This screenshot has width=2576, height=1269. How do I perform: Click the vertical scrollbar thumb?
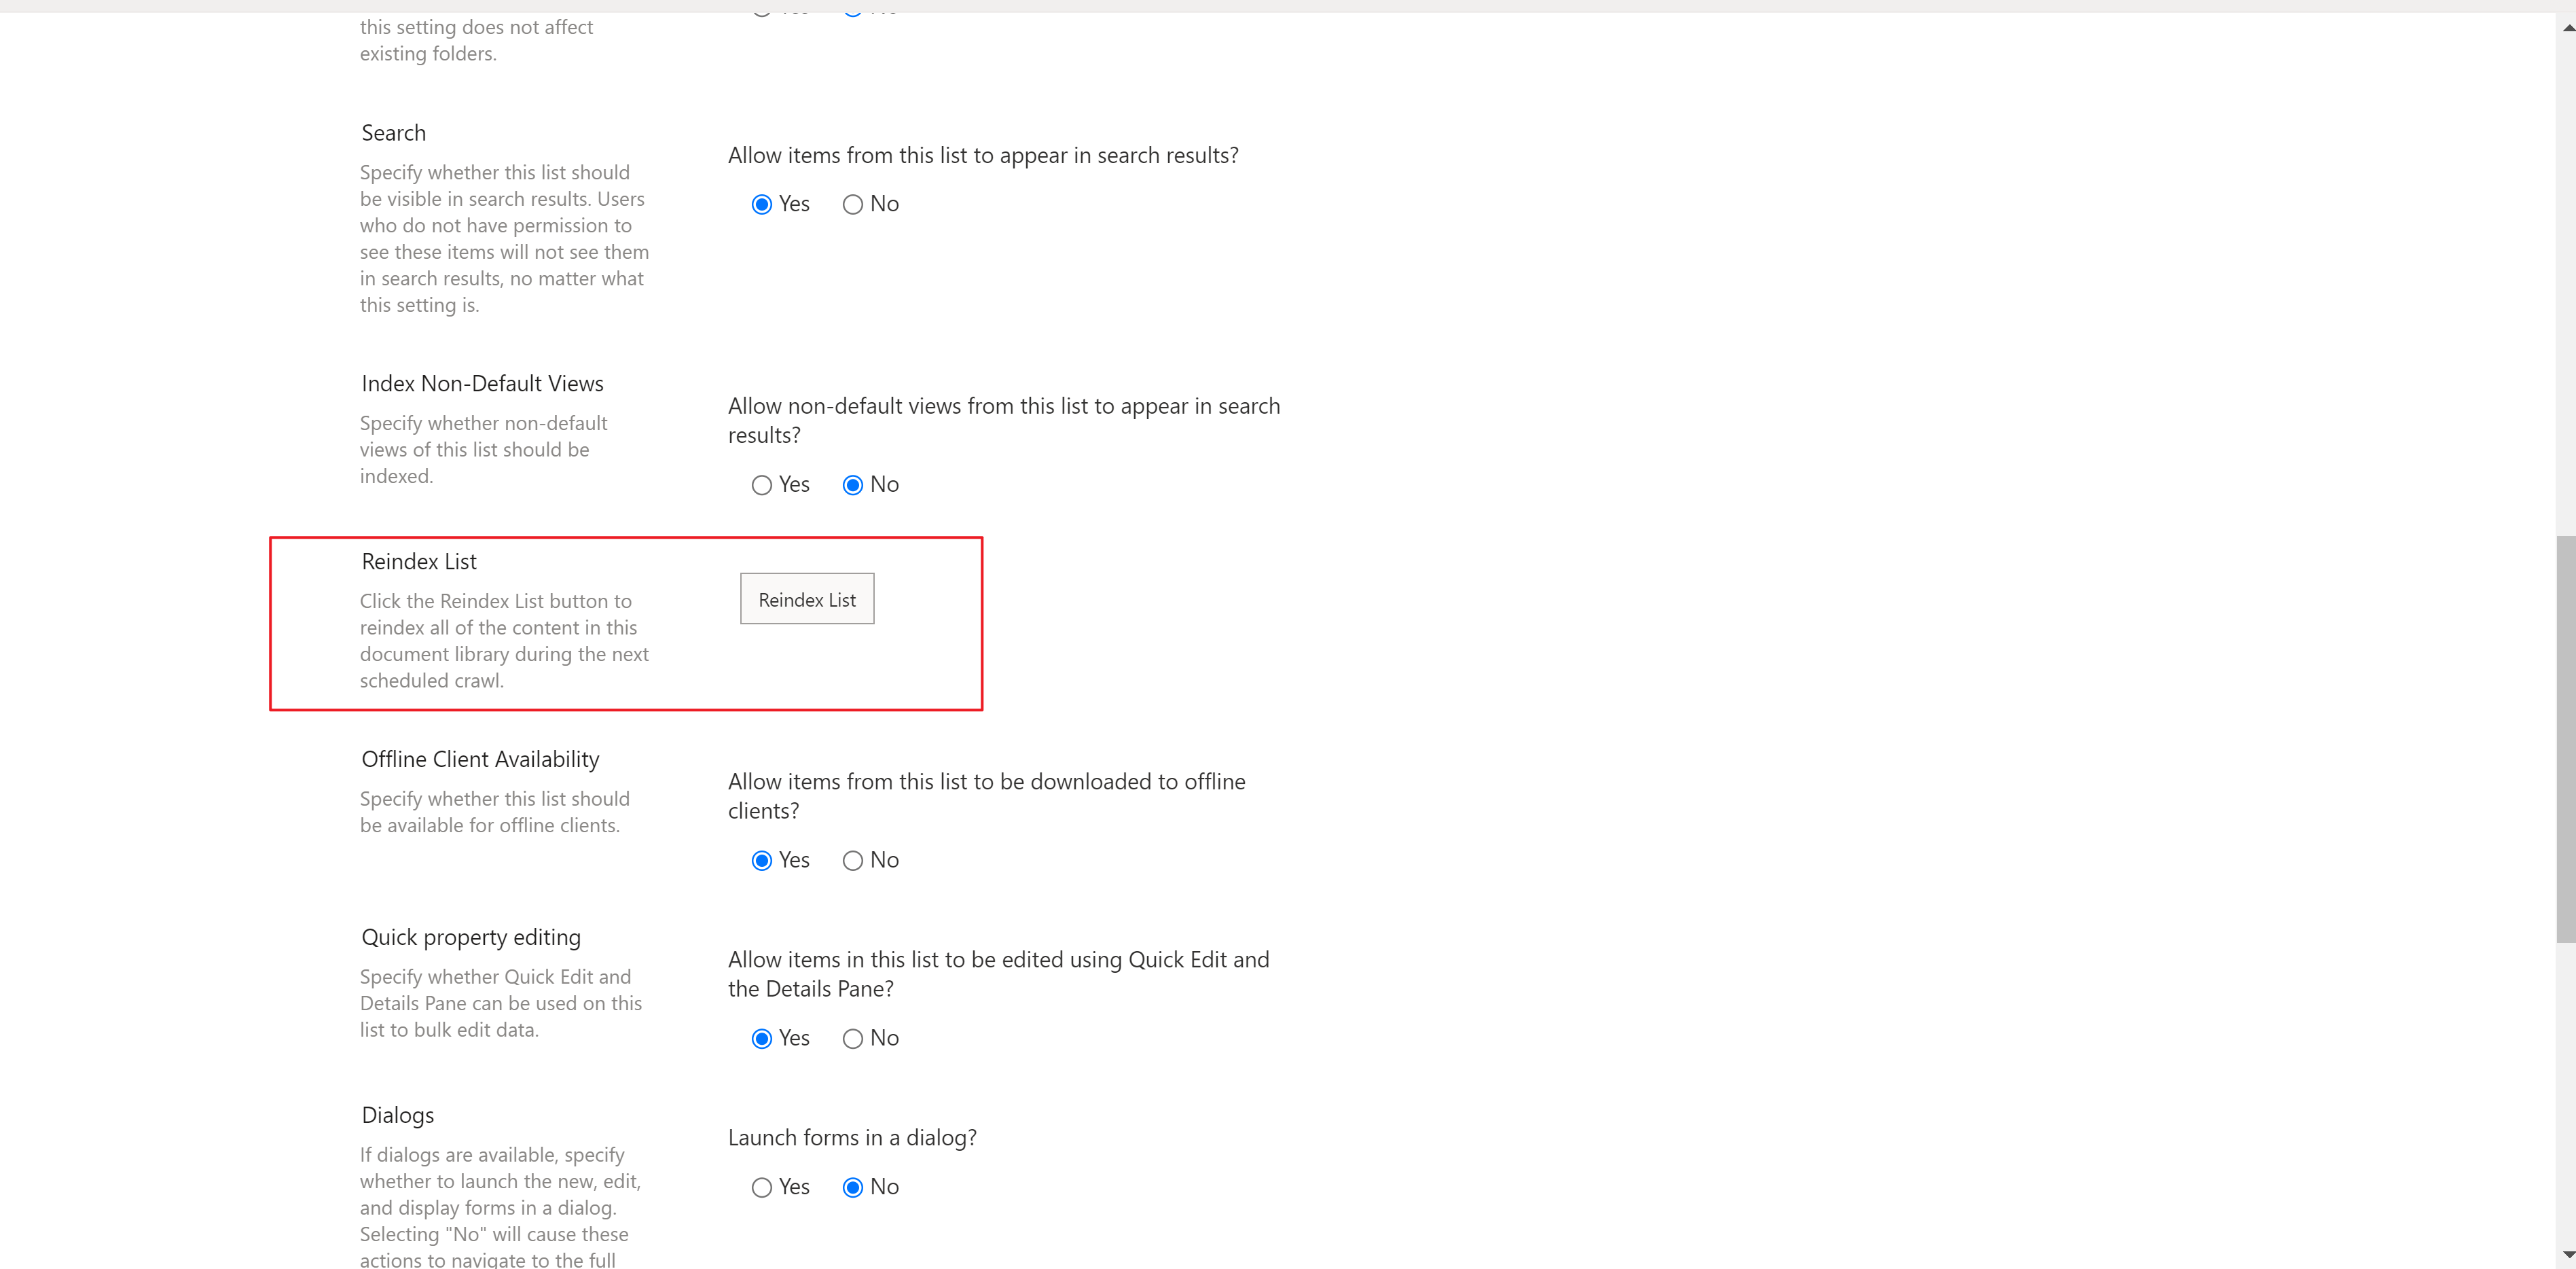[x=2567, y=739]
